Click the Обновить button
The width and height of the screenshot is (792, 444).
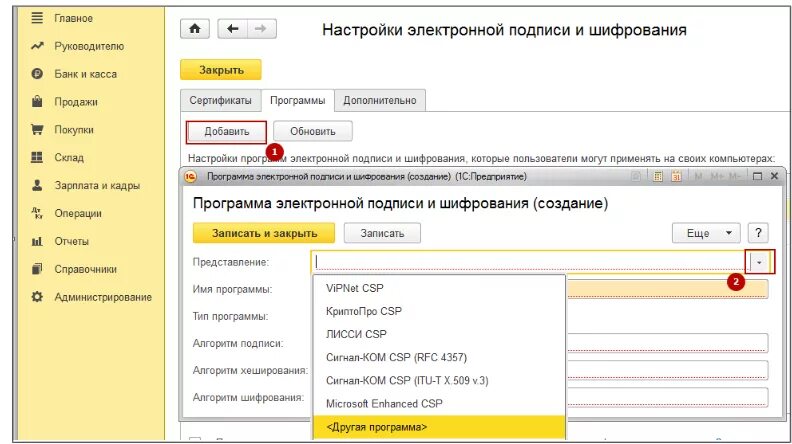tap(313, 131)
